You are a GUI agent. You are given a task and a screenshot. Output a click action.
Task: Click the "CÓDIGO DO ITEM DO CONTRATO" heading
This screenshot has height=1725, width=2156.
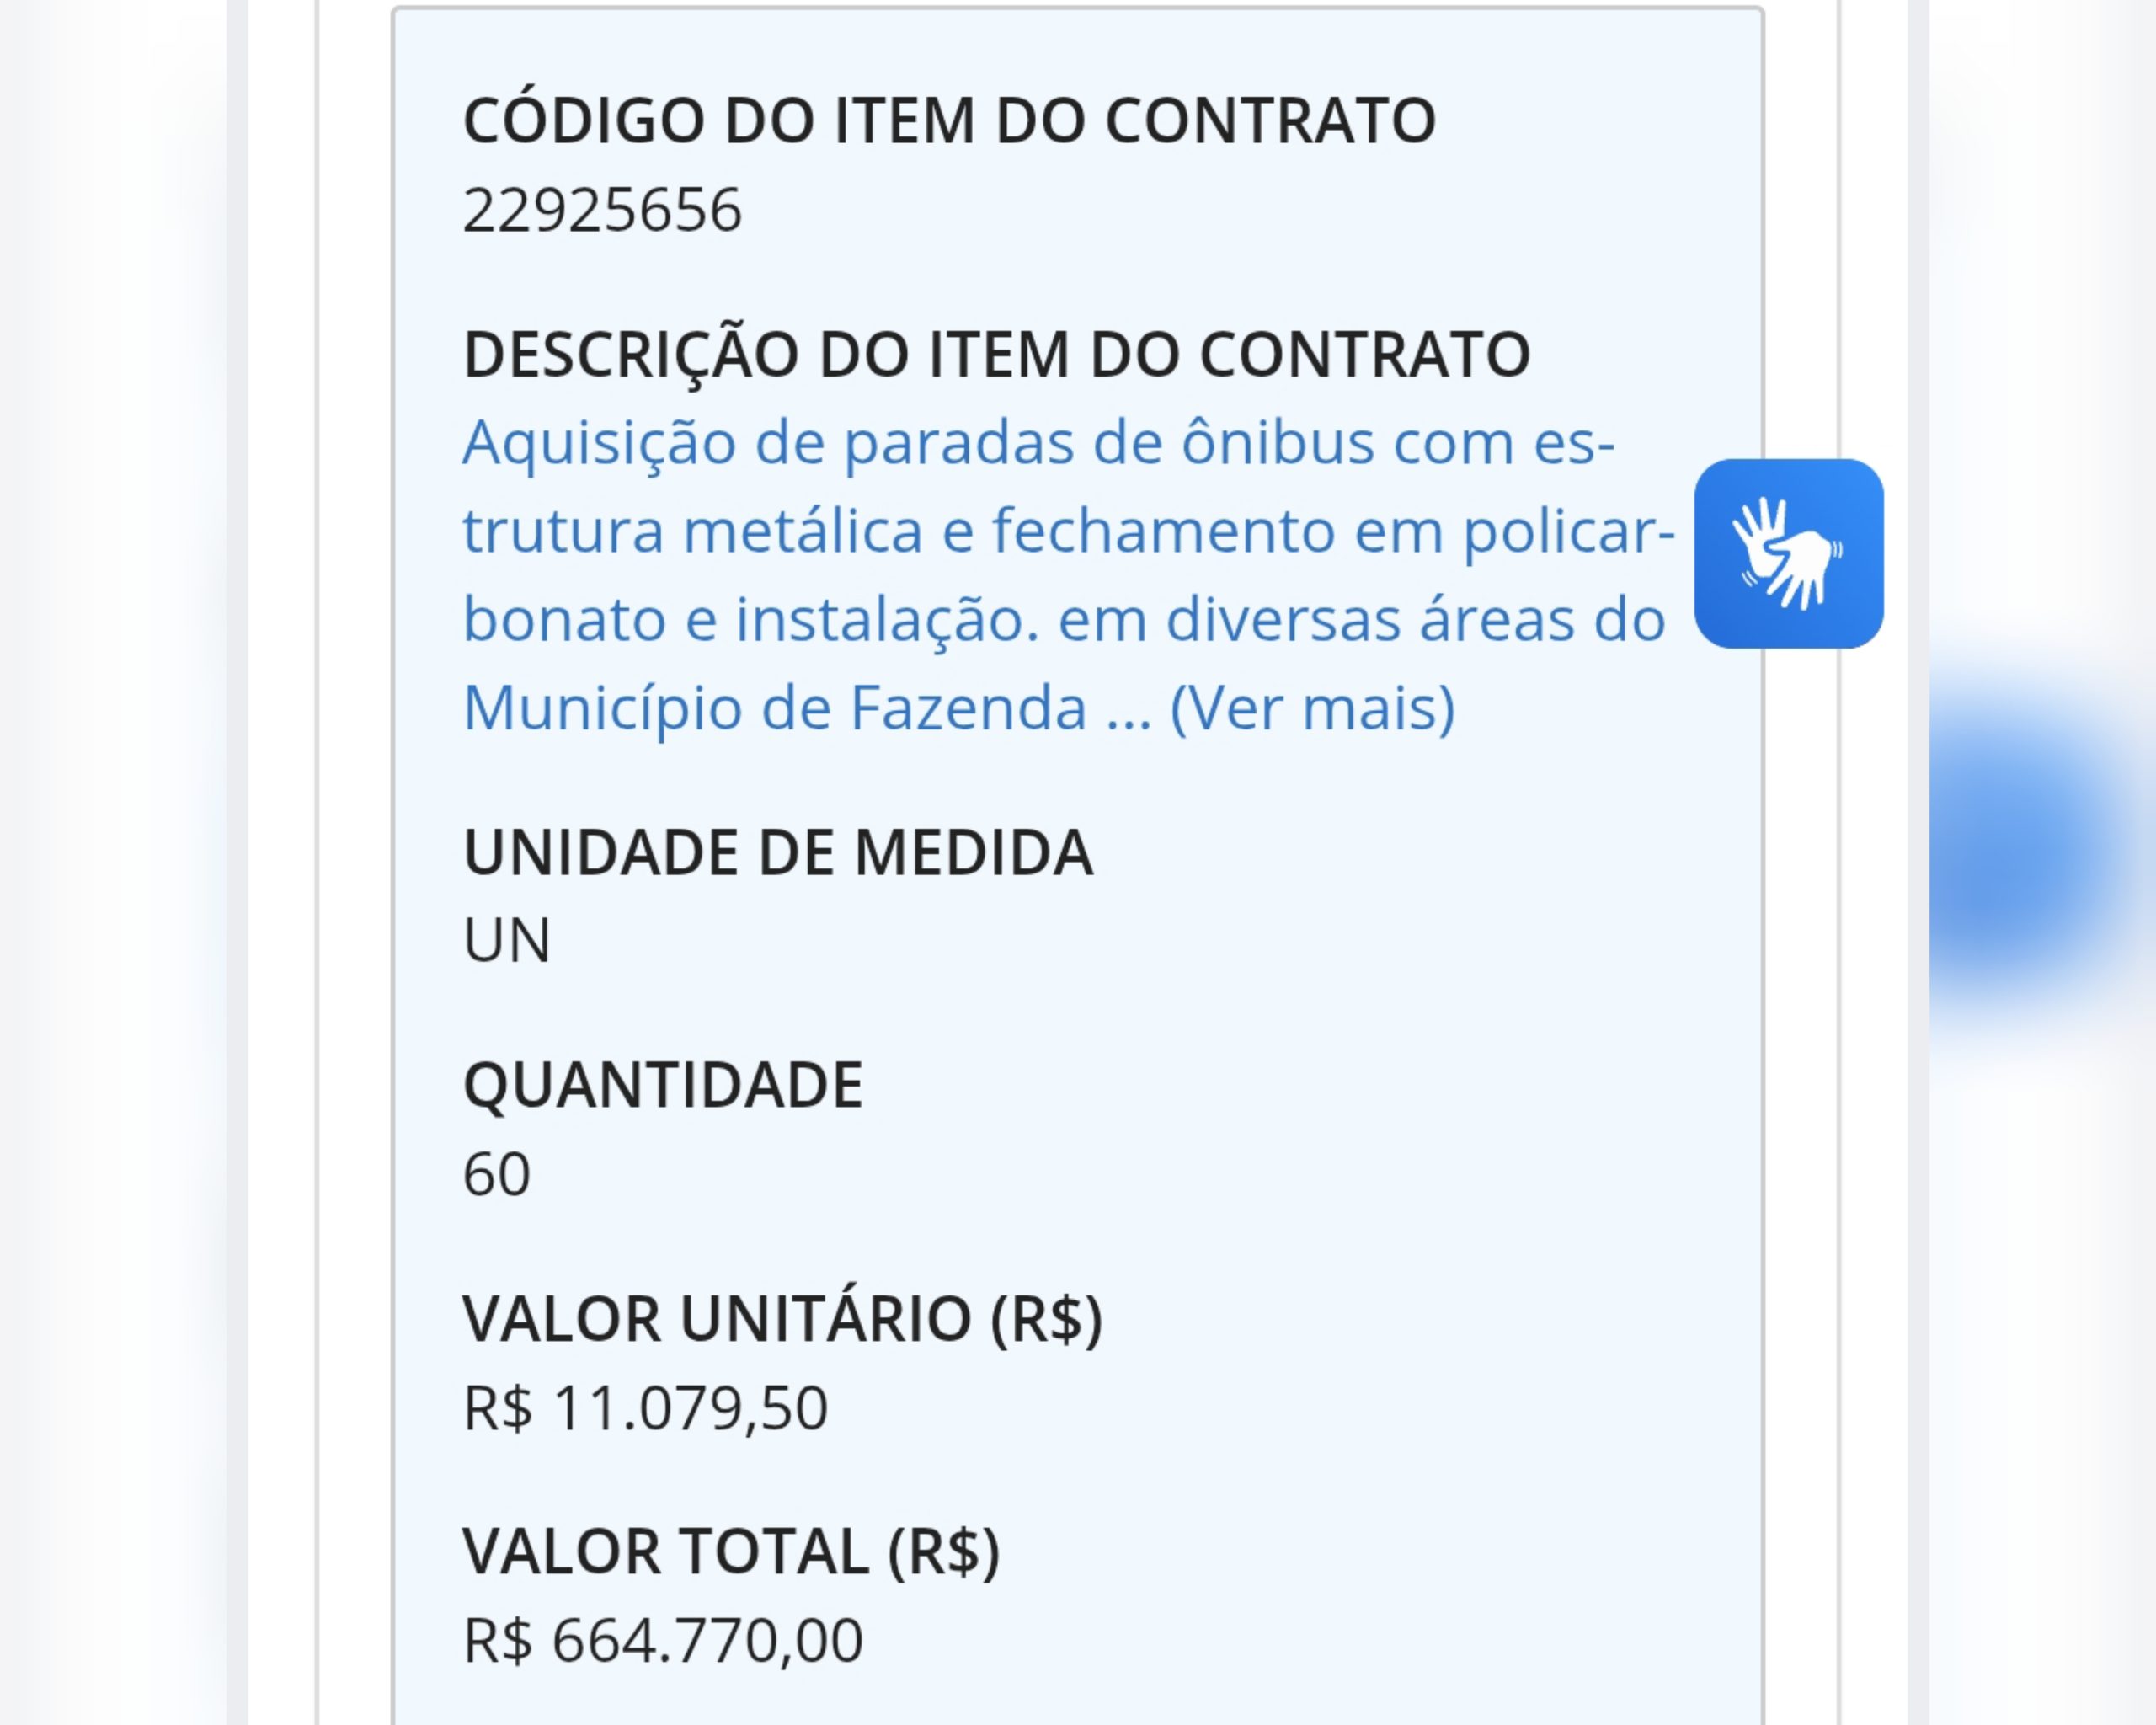(949, 121)
